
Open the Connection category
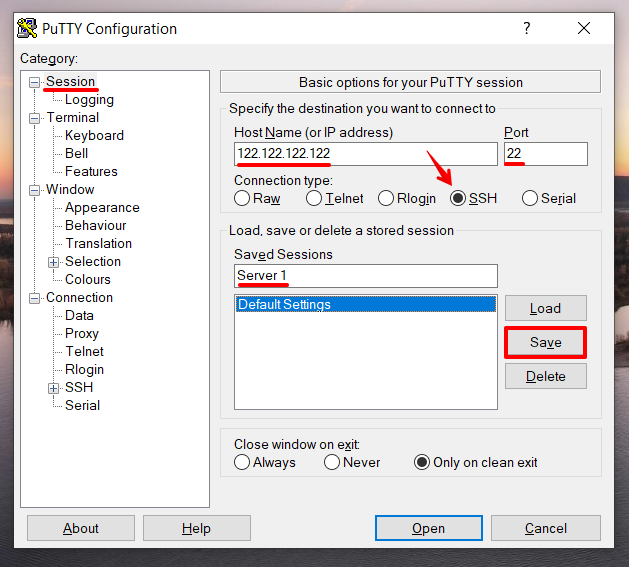79,298
